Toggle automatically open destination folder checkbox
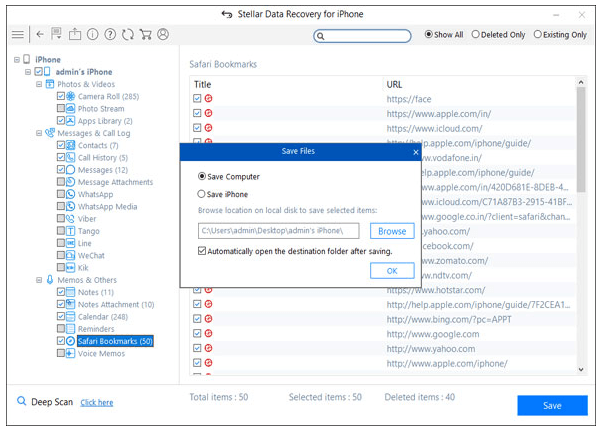 pyautogui.click(x=202, y=251)
